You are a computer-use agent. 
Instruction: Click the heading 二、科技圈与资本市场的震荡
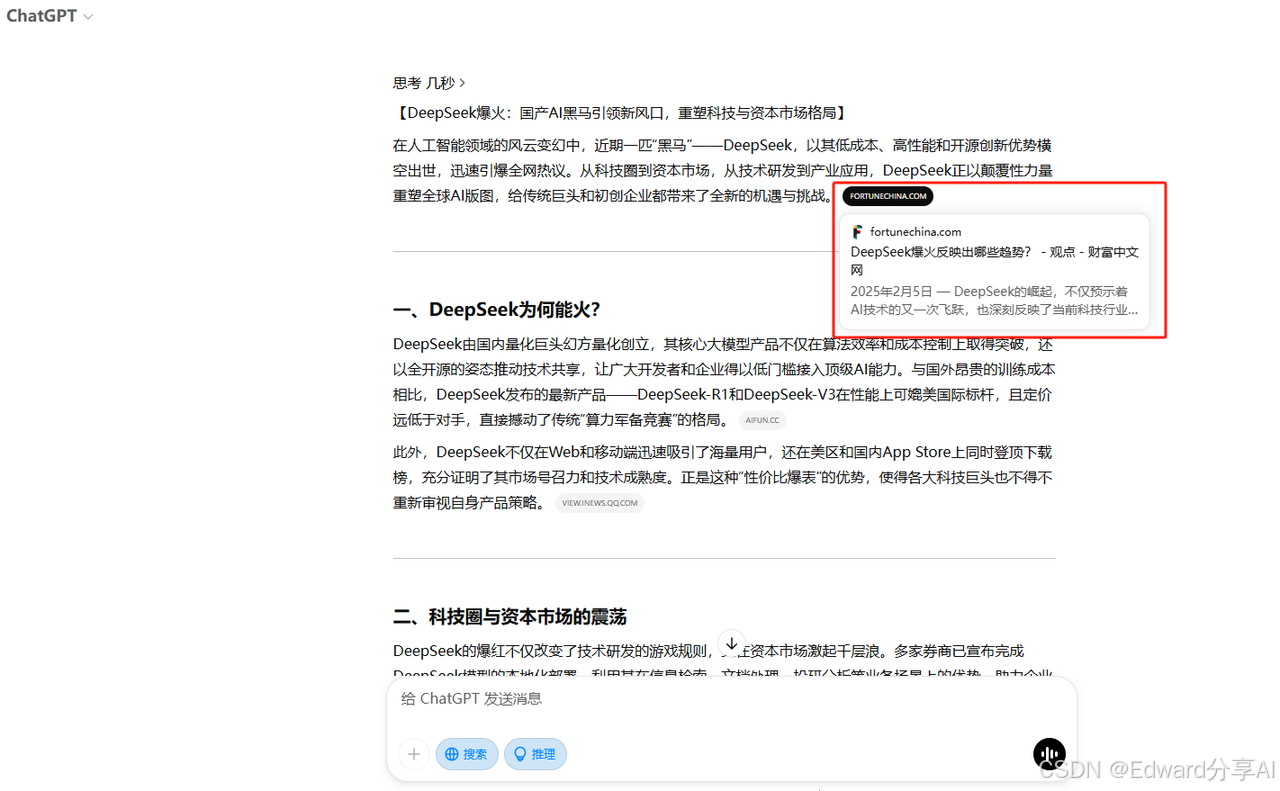pos(510,616)
